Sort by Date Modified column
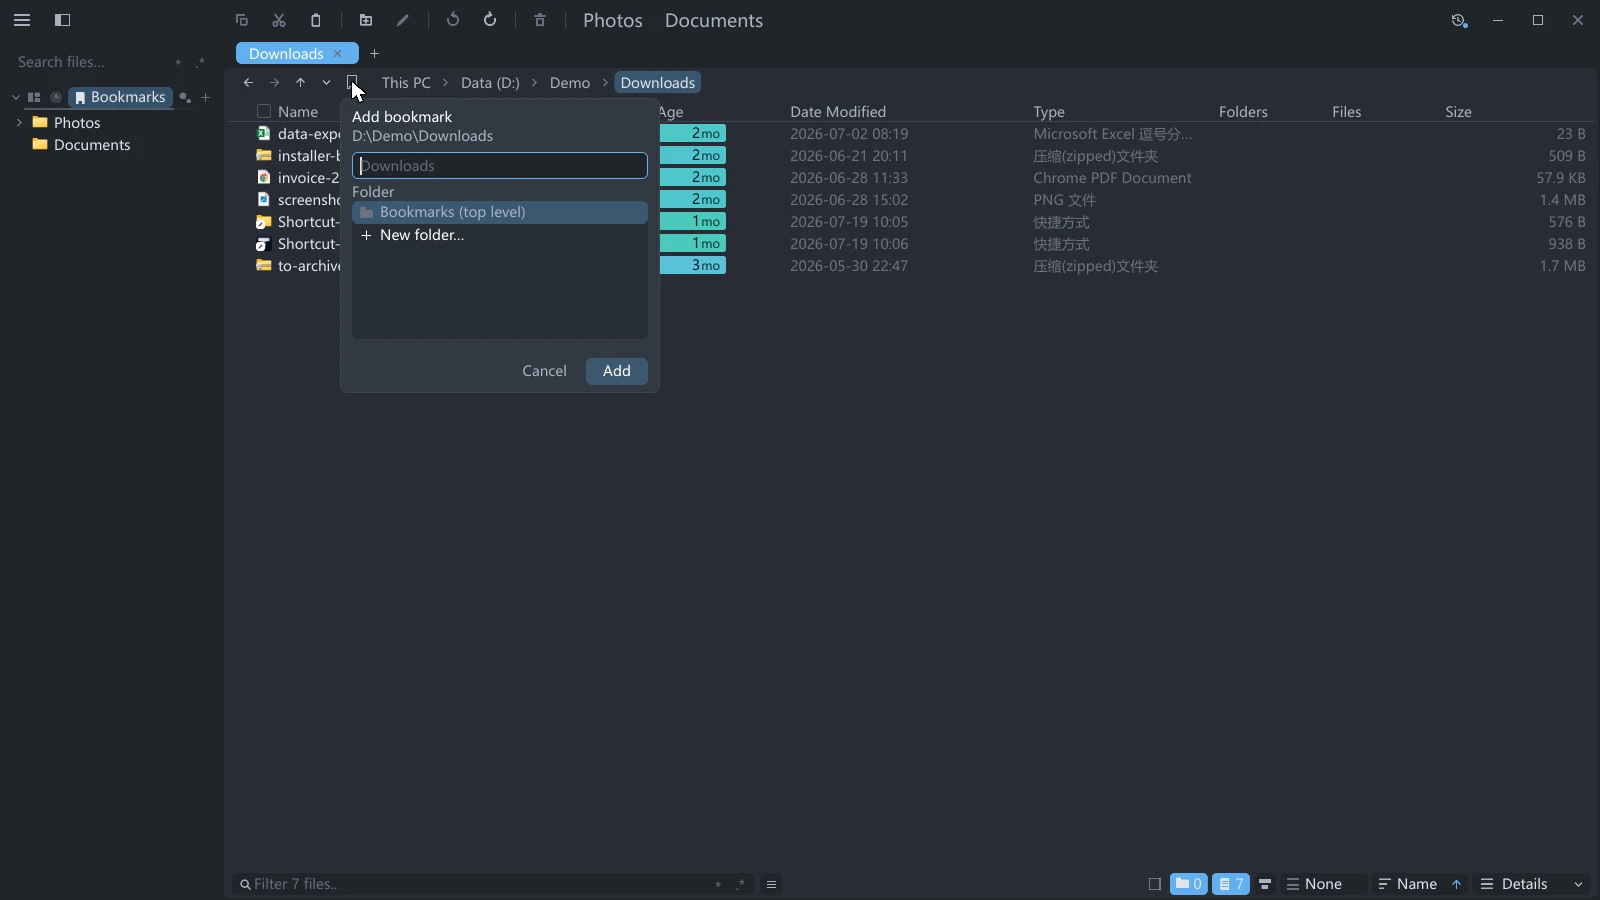 [838, 112]
